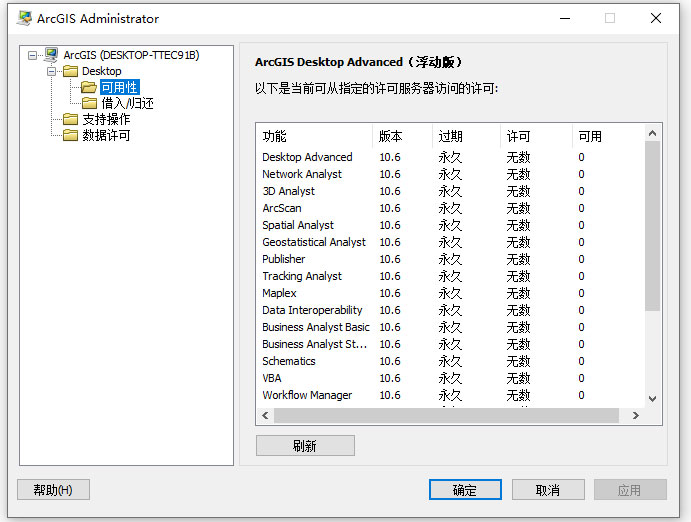
Task: Click the ArcGIS Administrator title bar icon
Action: coord(25,18)
